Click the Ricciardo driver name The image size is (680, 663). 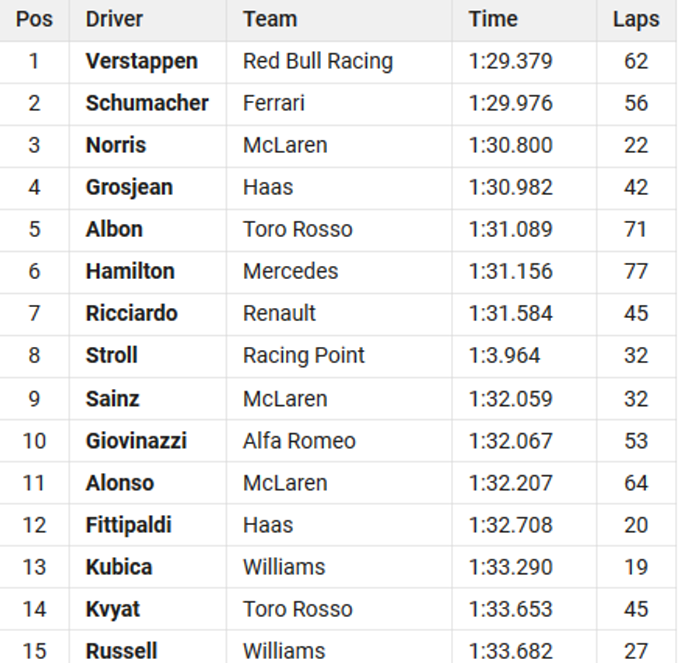coord(131,313)
